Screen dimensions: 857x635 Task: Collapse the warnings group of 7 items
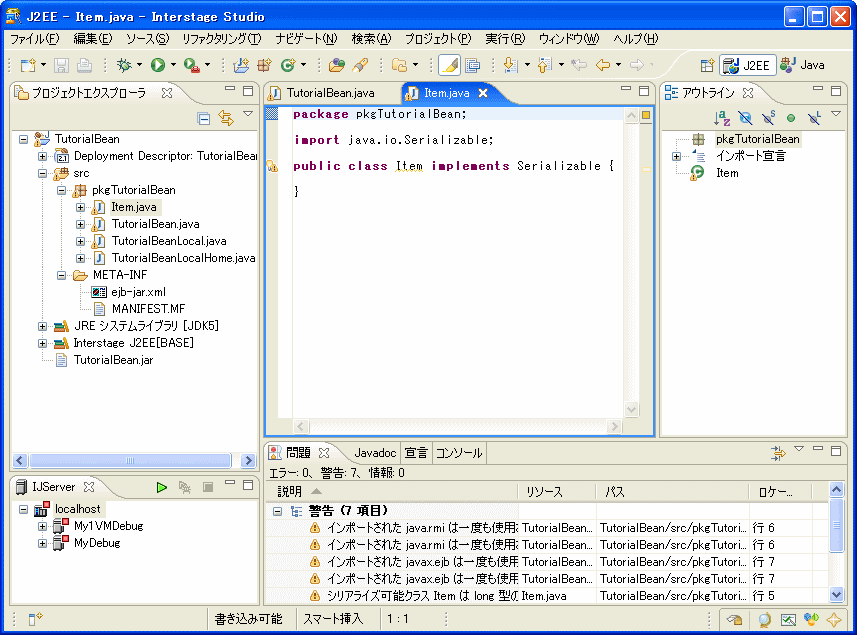click(x=278, y=511)
